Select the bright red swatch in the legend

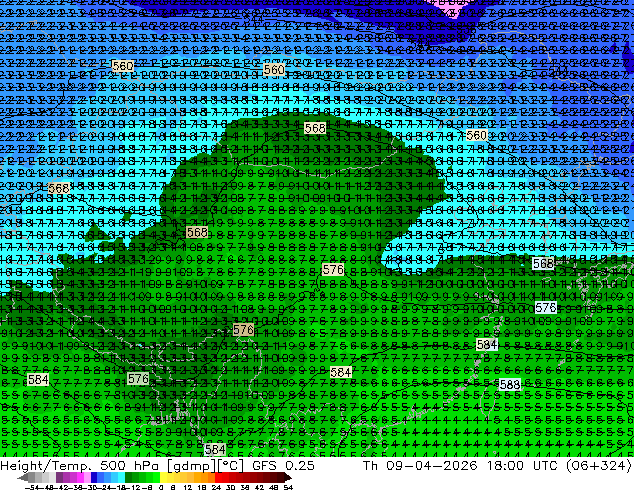pos(218,477)
